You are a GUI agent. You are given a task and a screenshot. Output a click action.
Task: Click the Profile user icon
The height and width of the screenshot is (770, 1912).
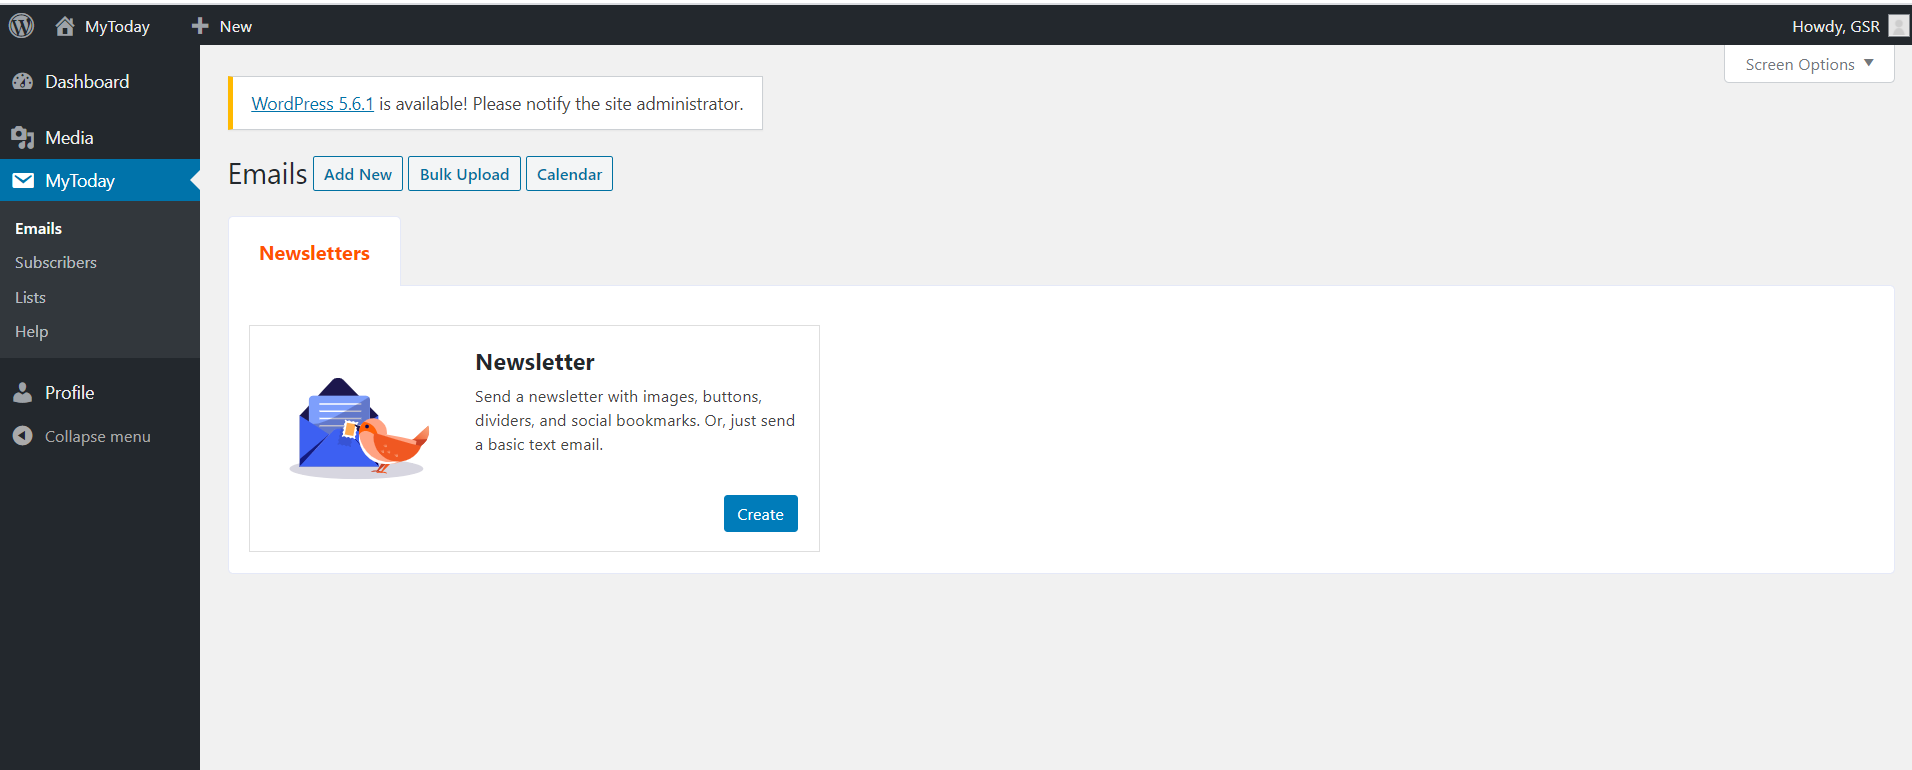tap(23, 393)
